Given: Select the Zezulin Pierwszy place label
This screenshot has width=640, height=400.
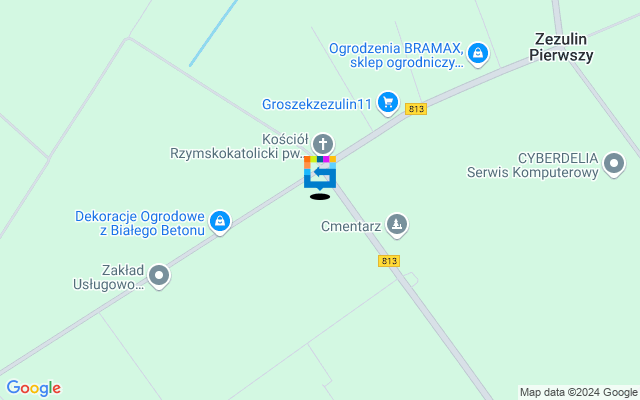Looking at the screenshot, I should tap(561, 47).
